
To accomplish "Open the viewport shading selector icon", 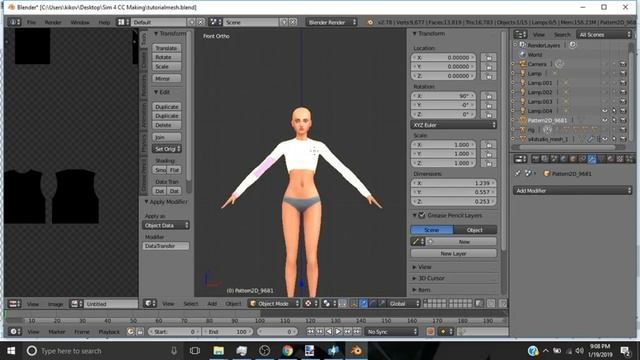I will [328, 304].
